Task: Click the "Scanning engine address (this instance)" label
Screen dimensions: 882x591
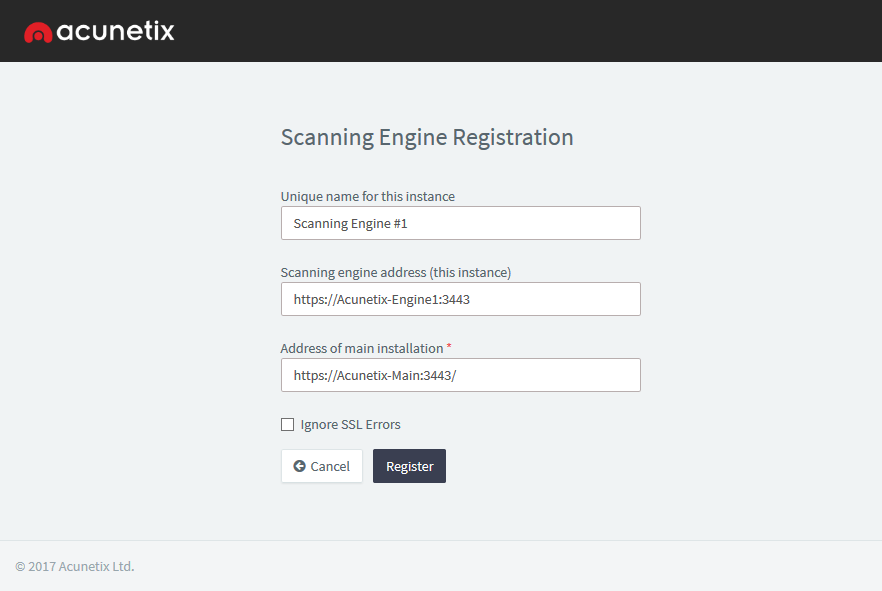Action: click(396, 272)
